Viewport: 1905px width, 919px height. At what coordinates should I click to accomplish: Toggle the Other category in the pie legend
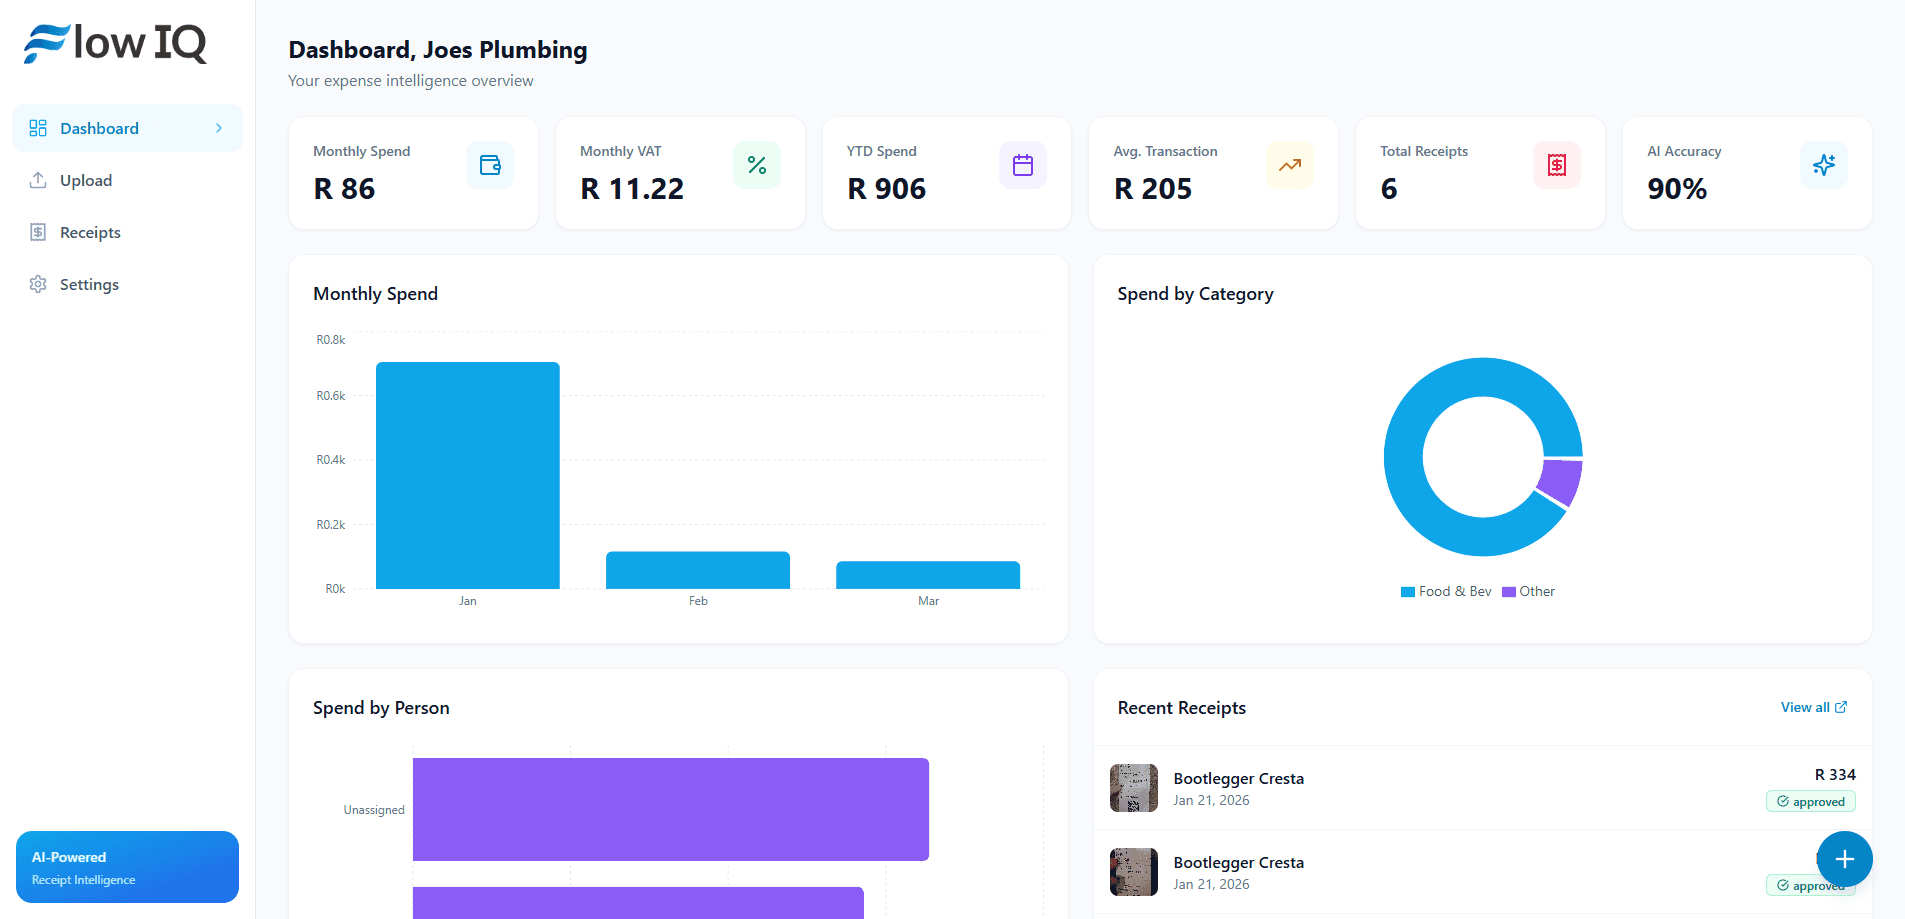(x=1529, y=591)
